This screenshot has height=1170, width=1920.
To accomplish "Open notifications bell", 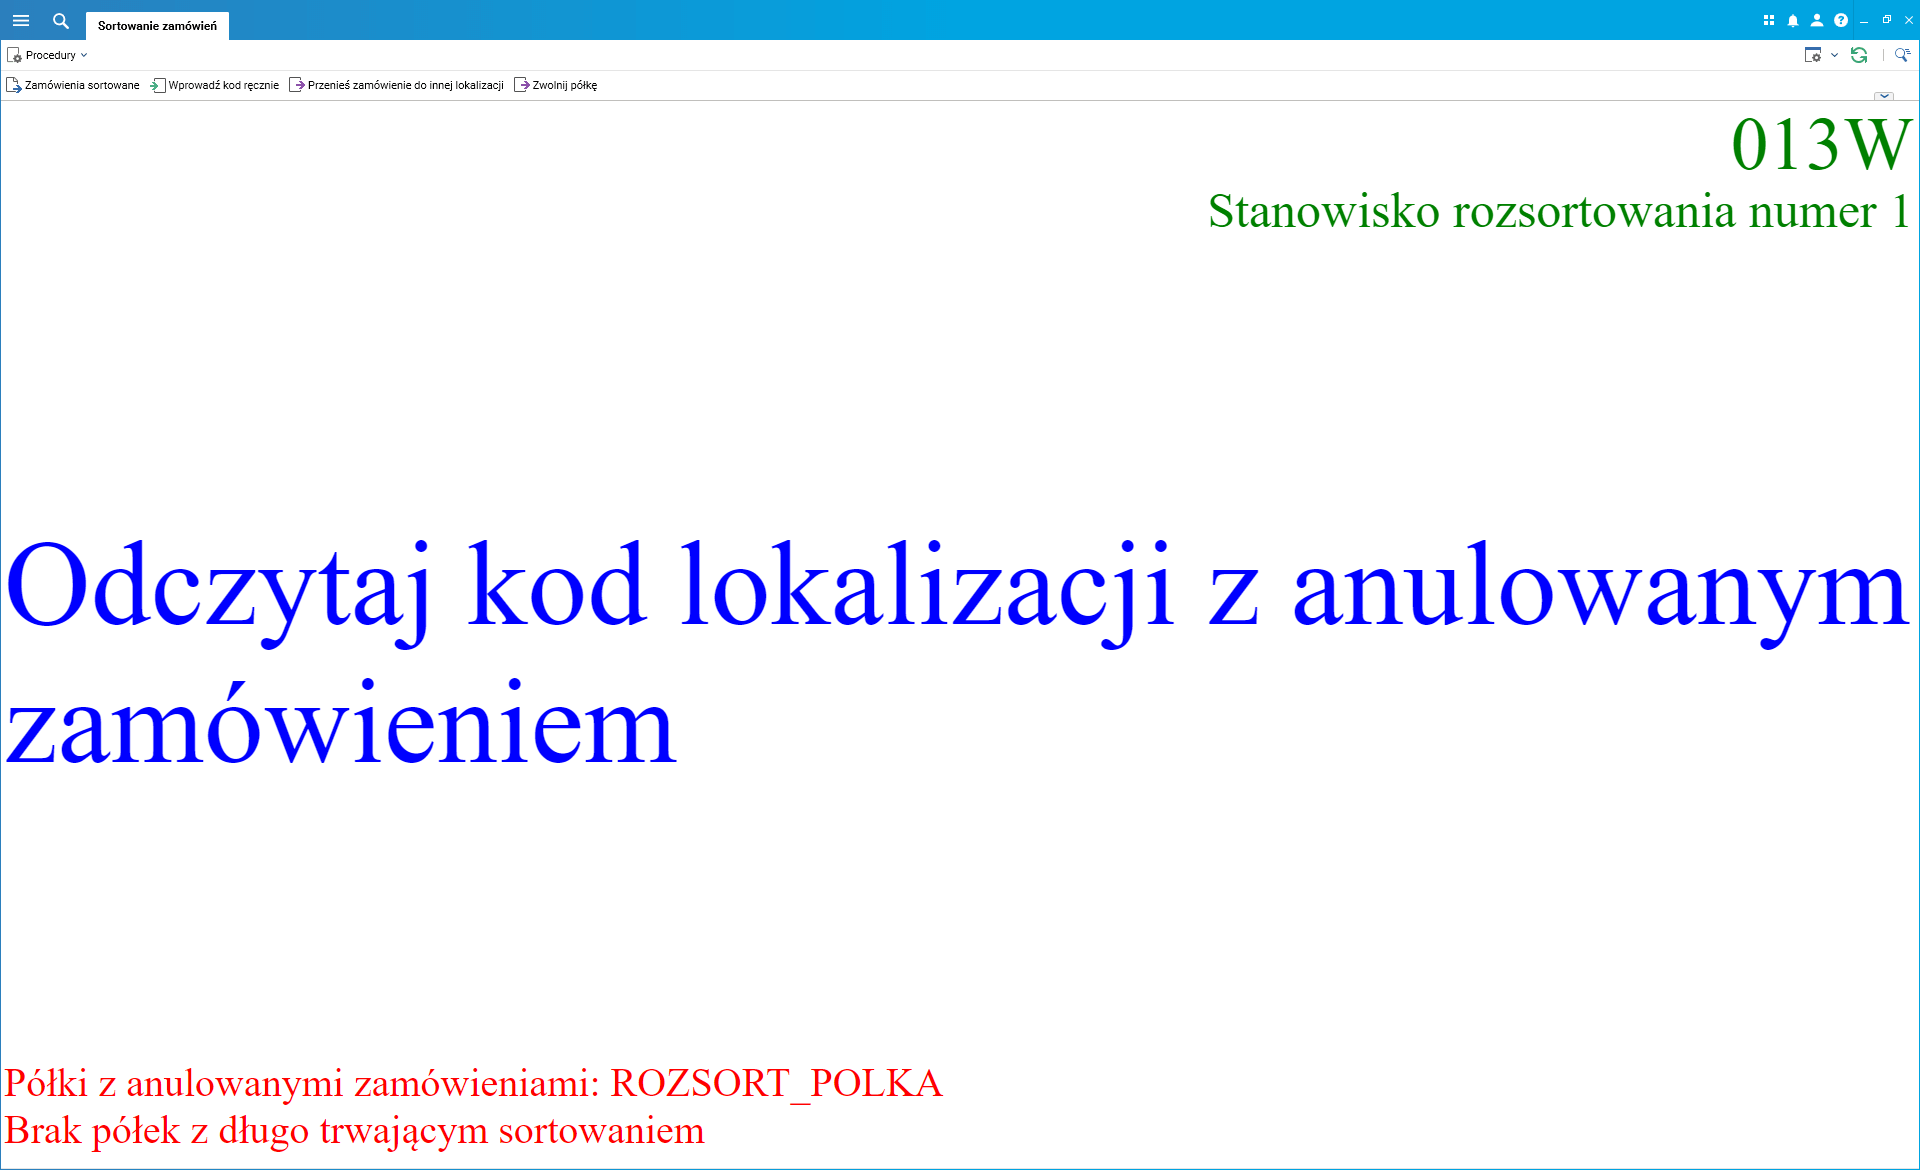I will click(1793, 20).
